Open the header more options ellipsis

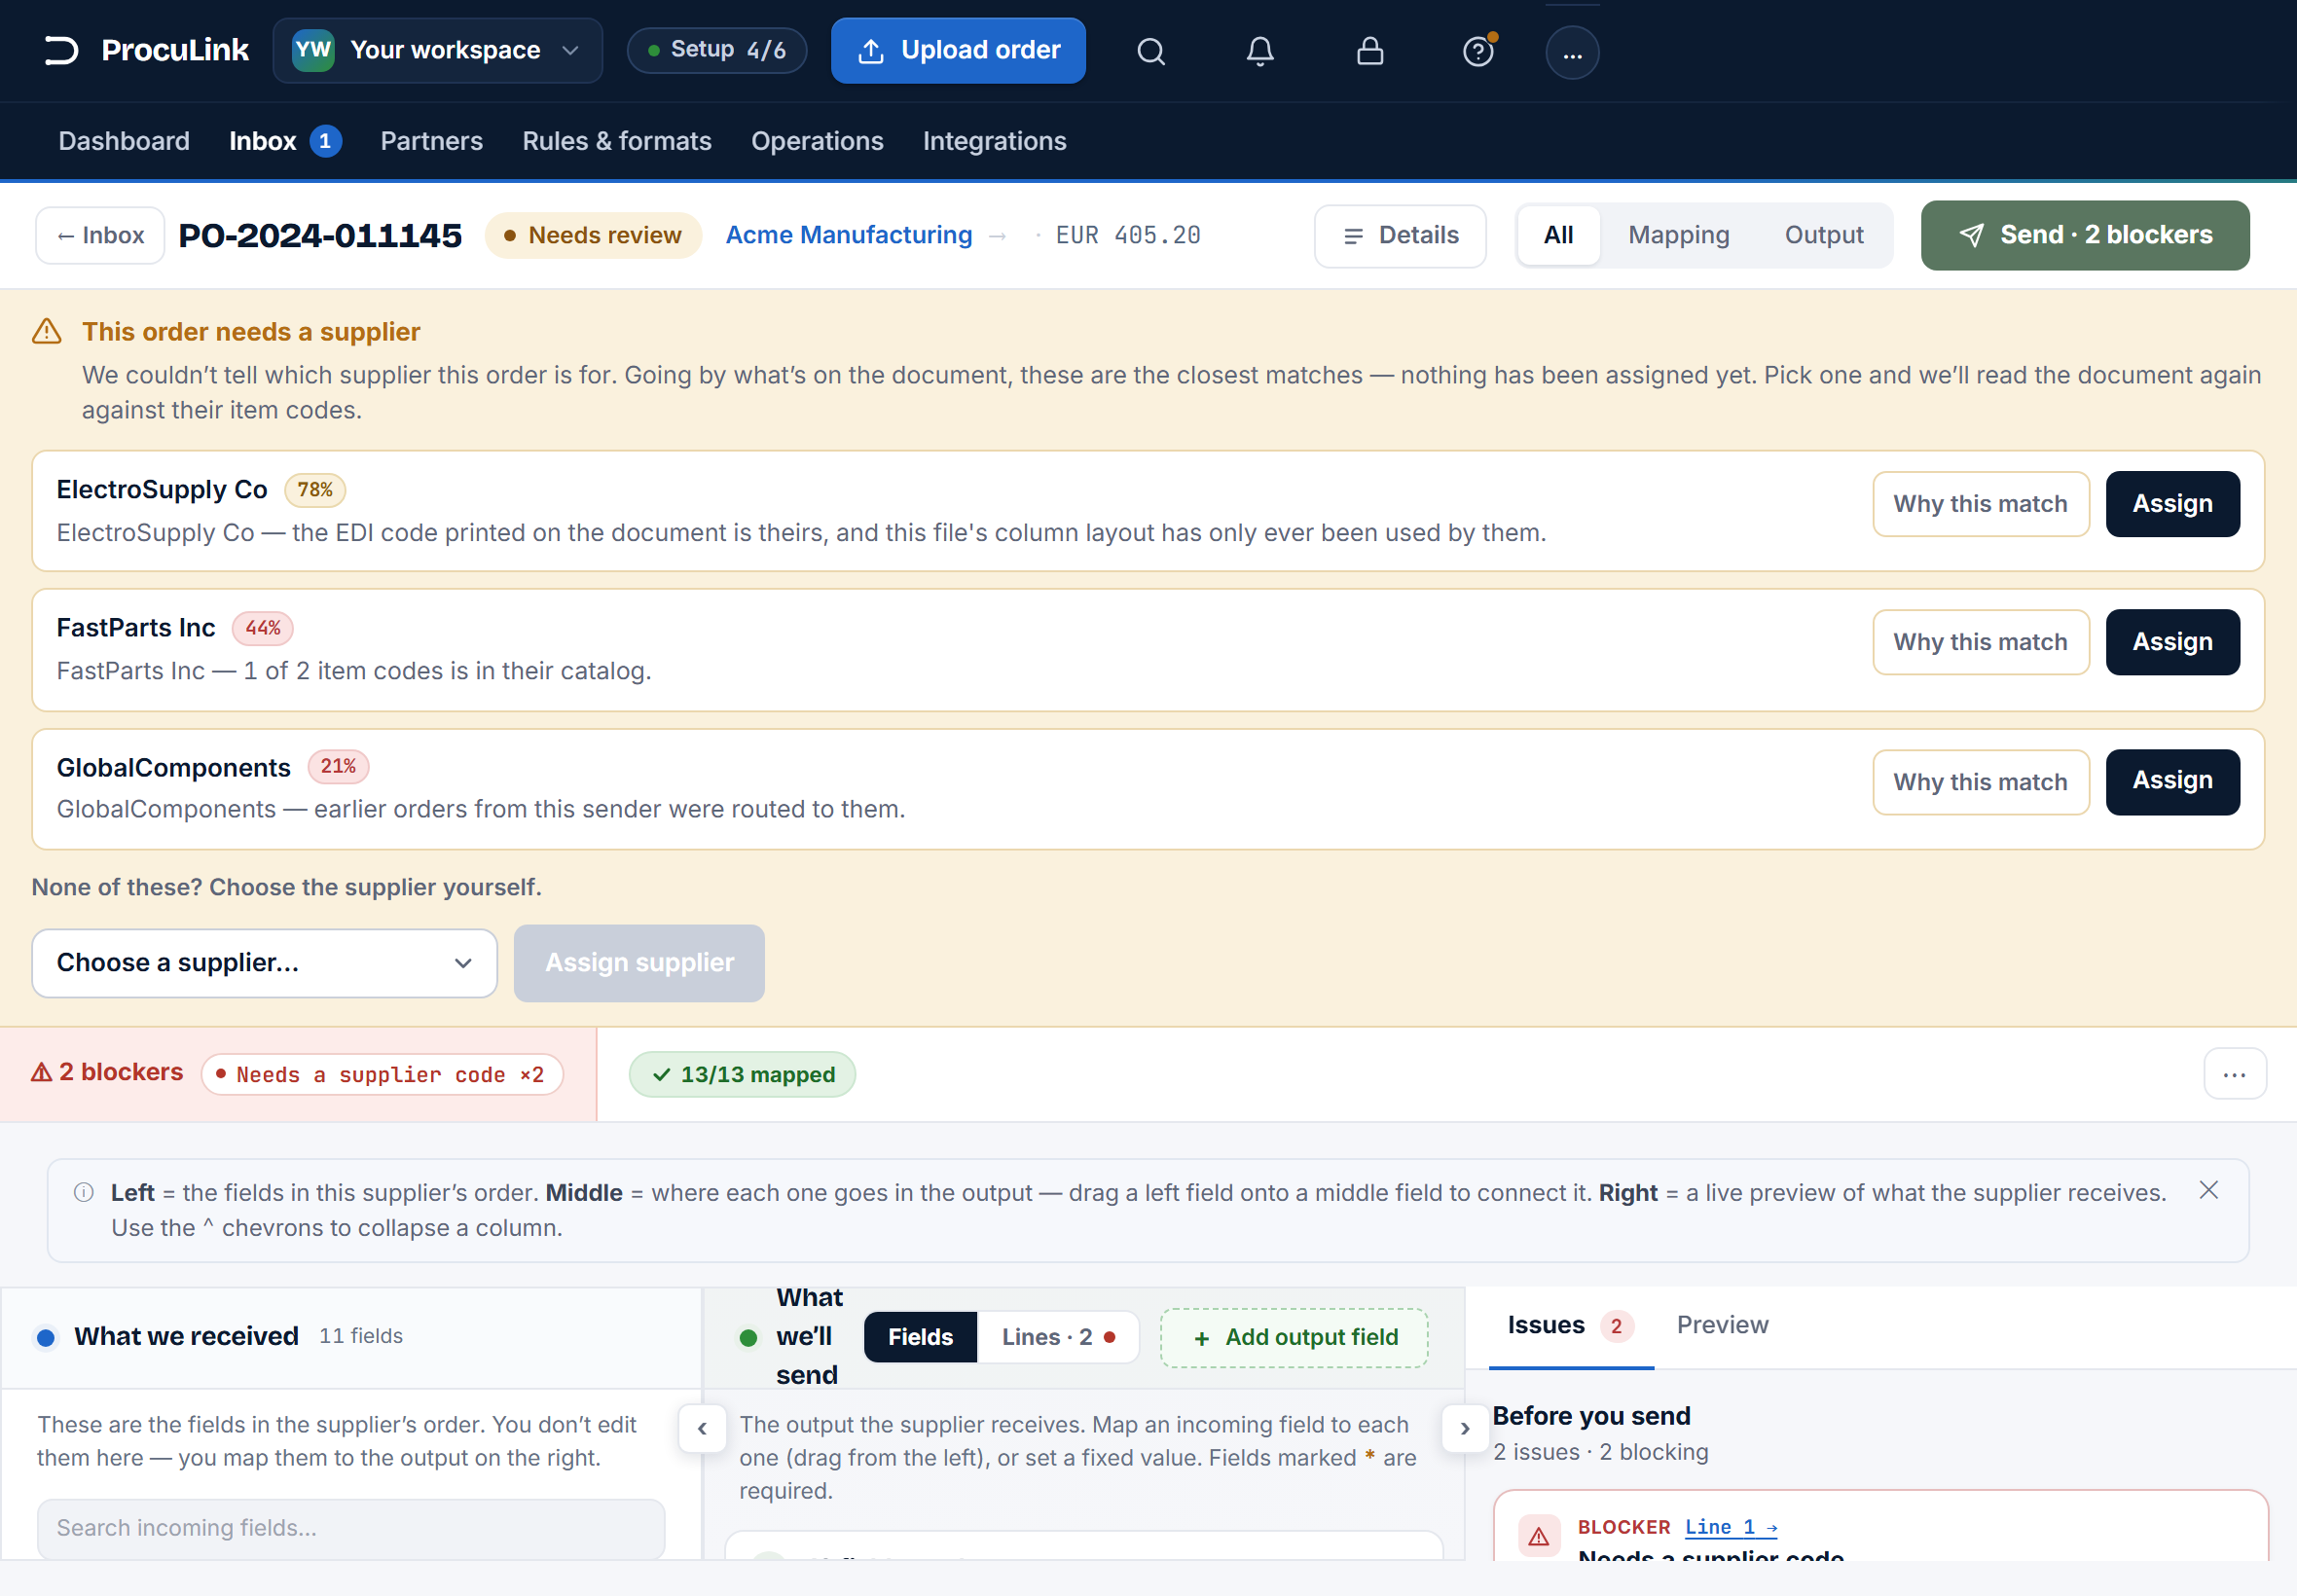[1572, 52]
